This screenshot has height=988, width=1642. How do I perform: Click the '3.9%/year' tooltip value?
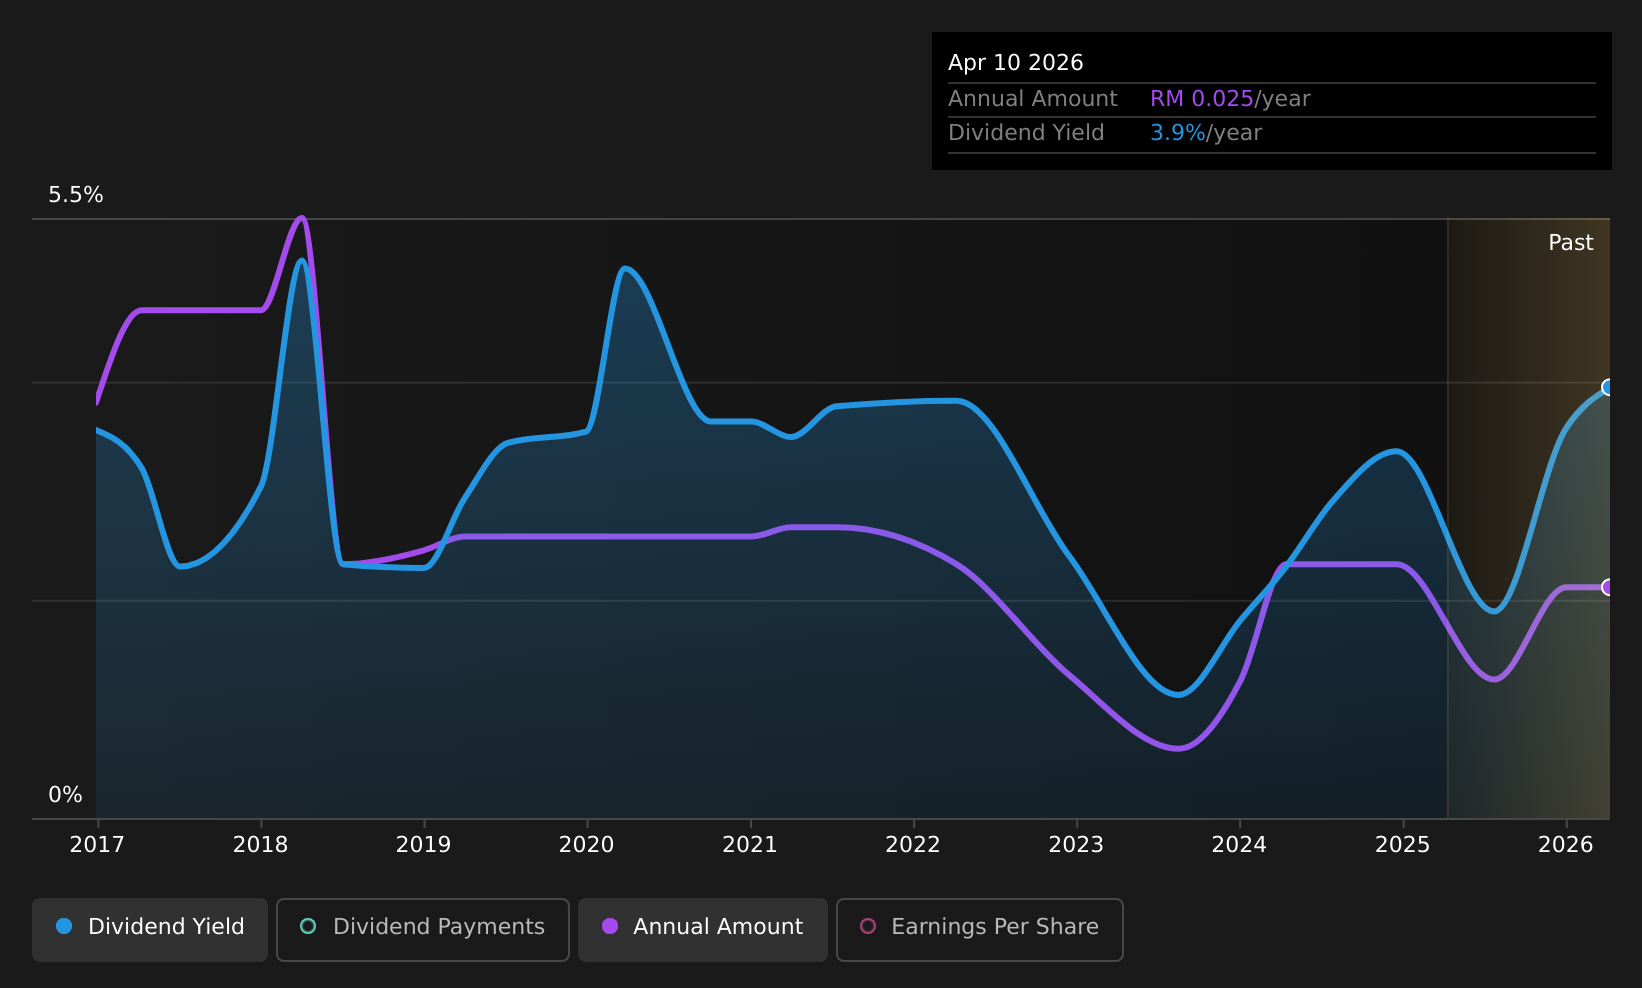coord(1206,133)
